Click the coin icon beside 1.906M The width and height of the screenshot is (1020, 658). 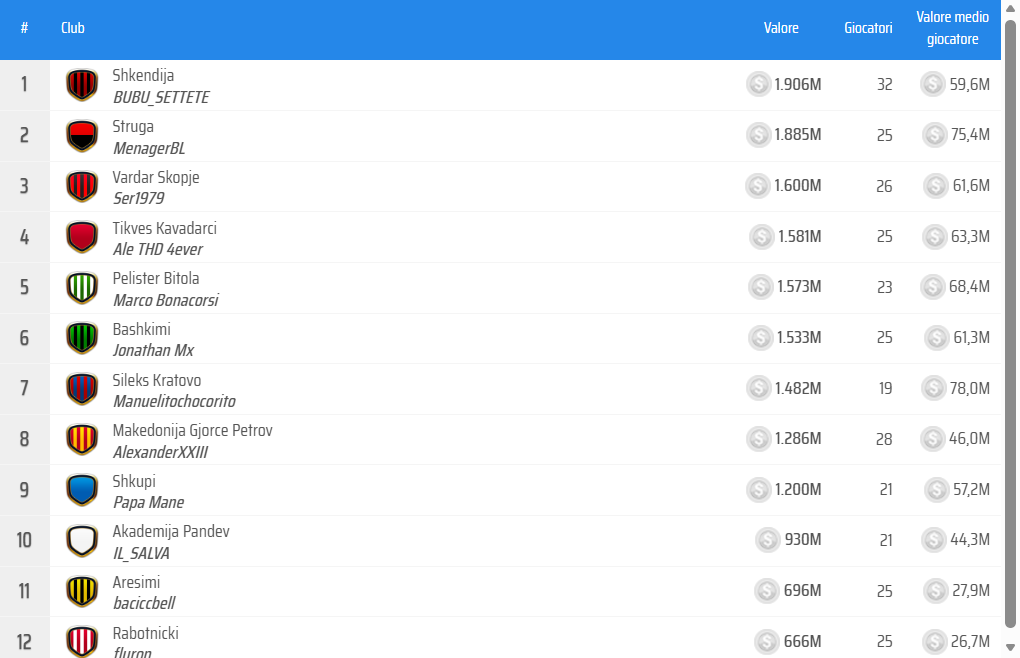(x=758, y=84)
